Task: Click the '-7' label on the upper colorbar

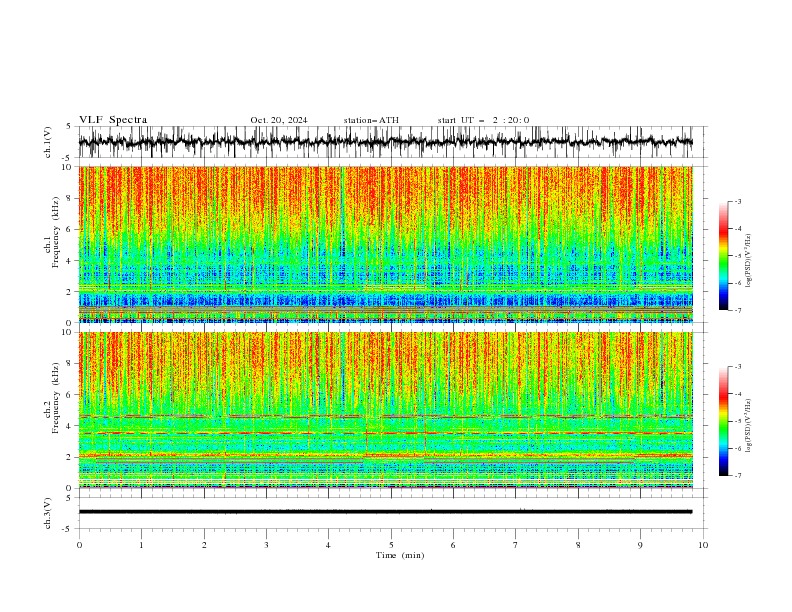Action: click(x=737, y=311)
